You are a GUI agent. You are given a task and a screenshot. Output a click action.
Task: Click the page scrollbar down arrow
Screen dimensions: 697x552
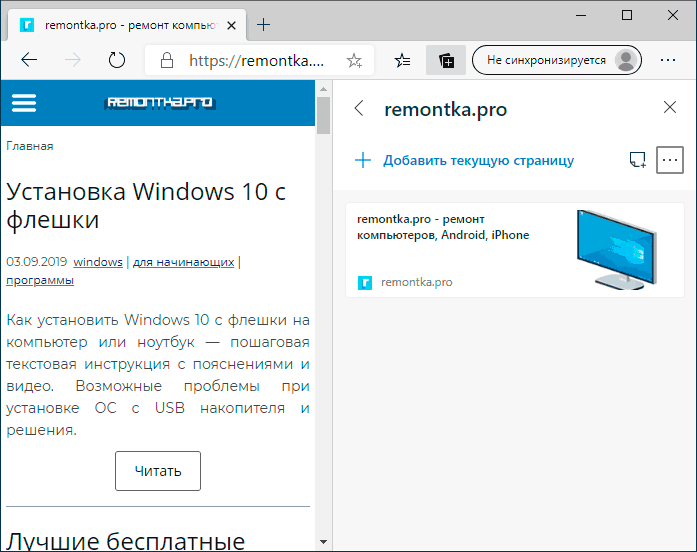click(324, 542)
